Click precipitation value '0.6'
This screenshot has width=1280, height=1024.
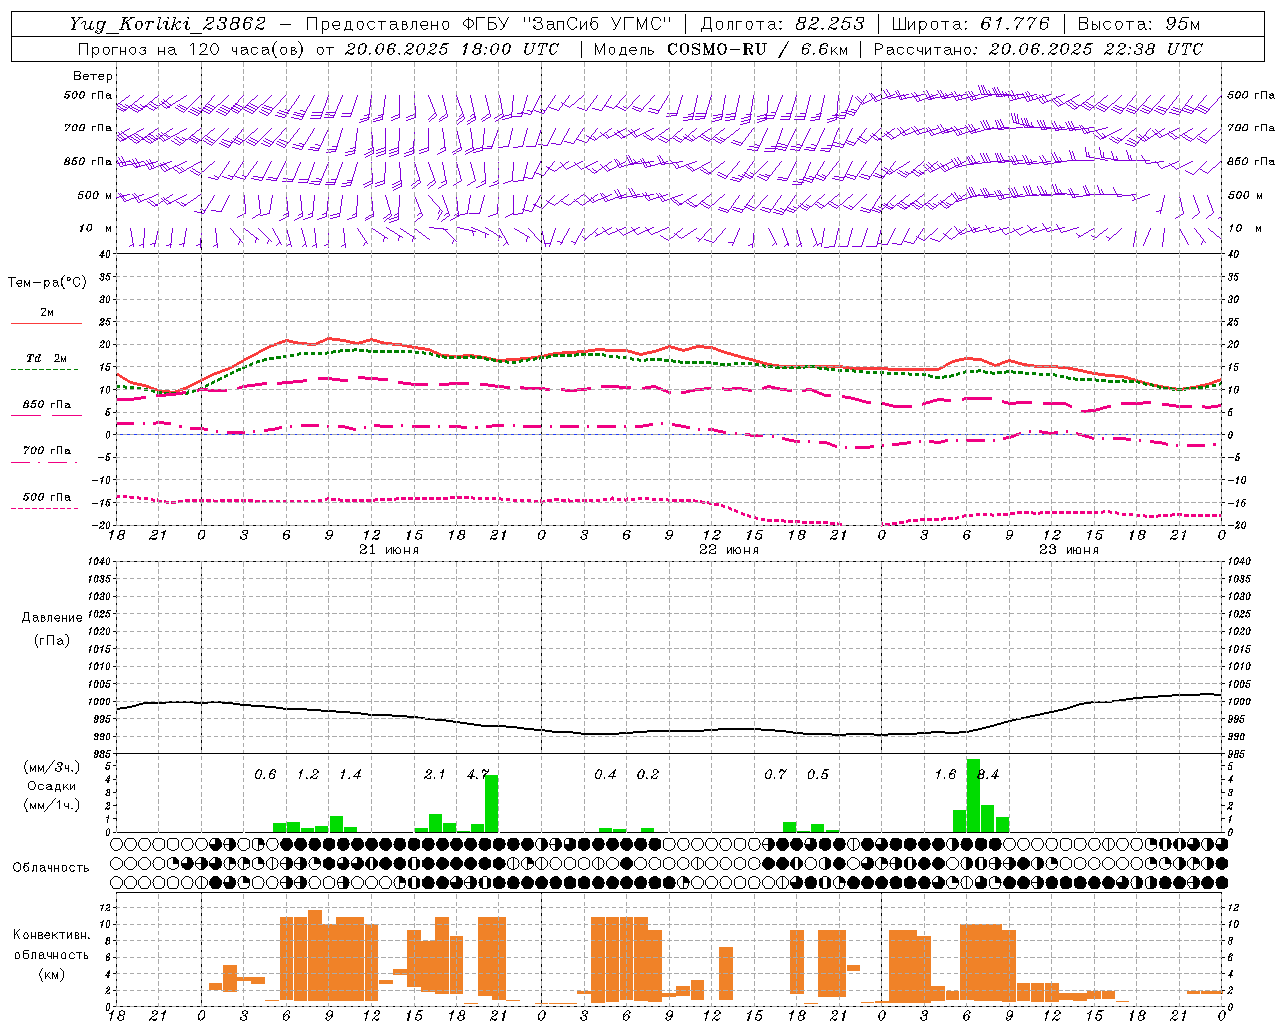(x=265, y=775)
